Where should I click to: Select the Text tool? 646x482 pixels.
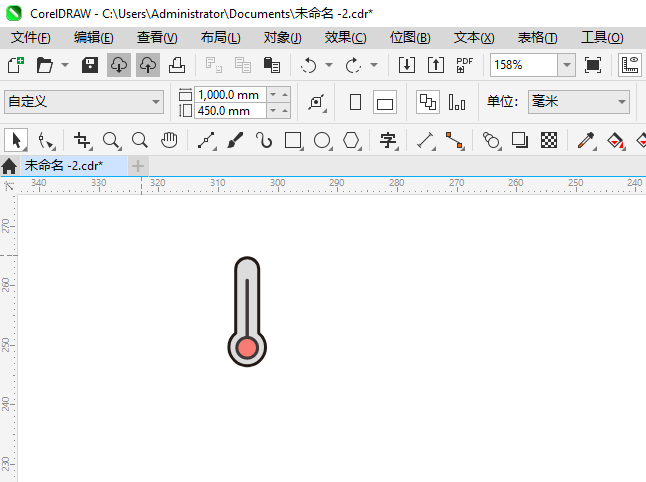[x=389, y=140]
